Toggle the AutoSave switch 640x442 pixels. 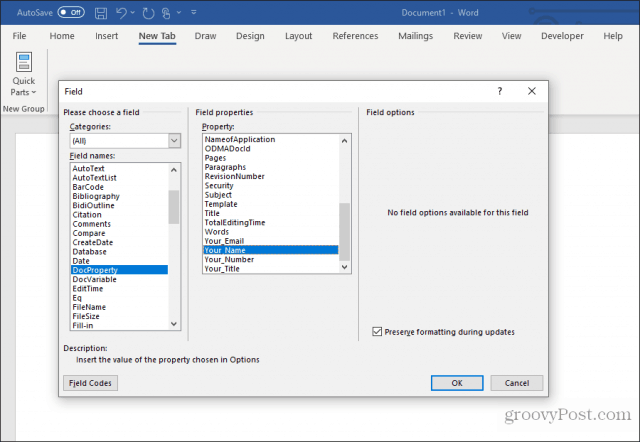pyautogui.click(x=71, y=12)
